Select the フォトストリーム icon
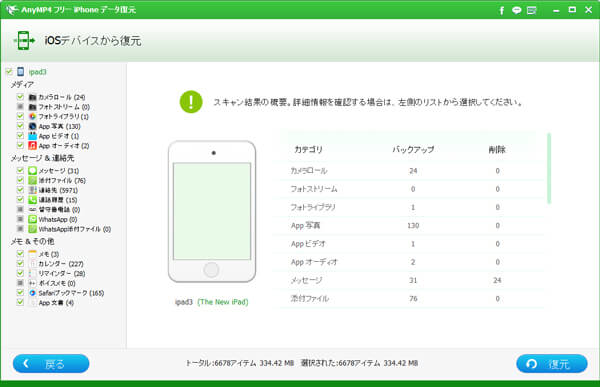 point(33,107)
